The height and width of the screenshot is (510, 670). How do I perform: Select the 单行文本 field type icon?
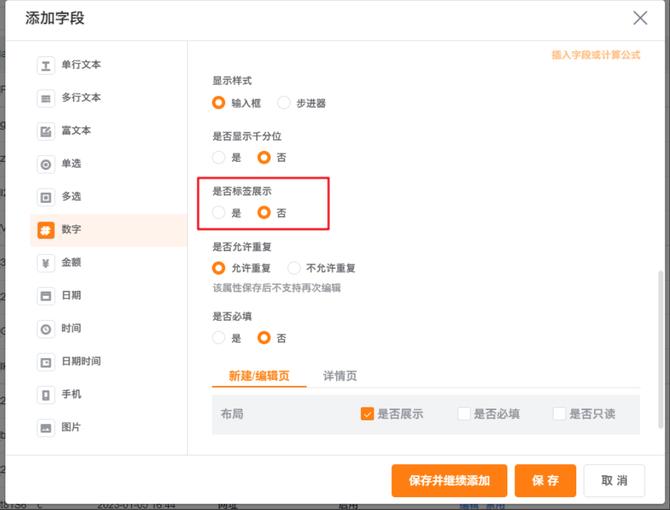click(x=46, y=65)
